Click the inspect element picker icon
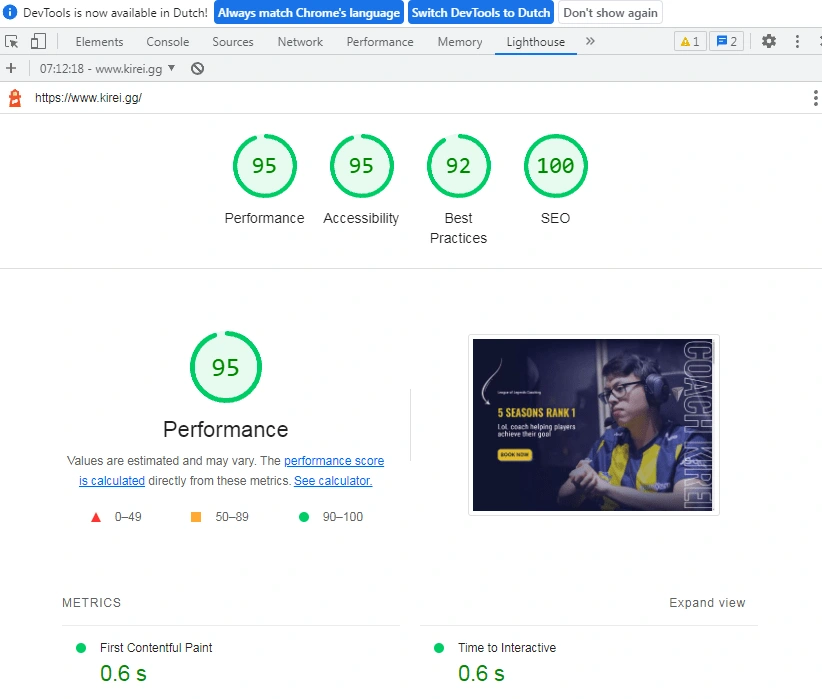The width and height of the screenshot is (822, 699). tap(12, 41)
